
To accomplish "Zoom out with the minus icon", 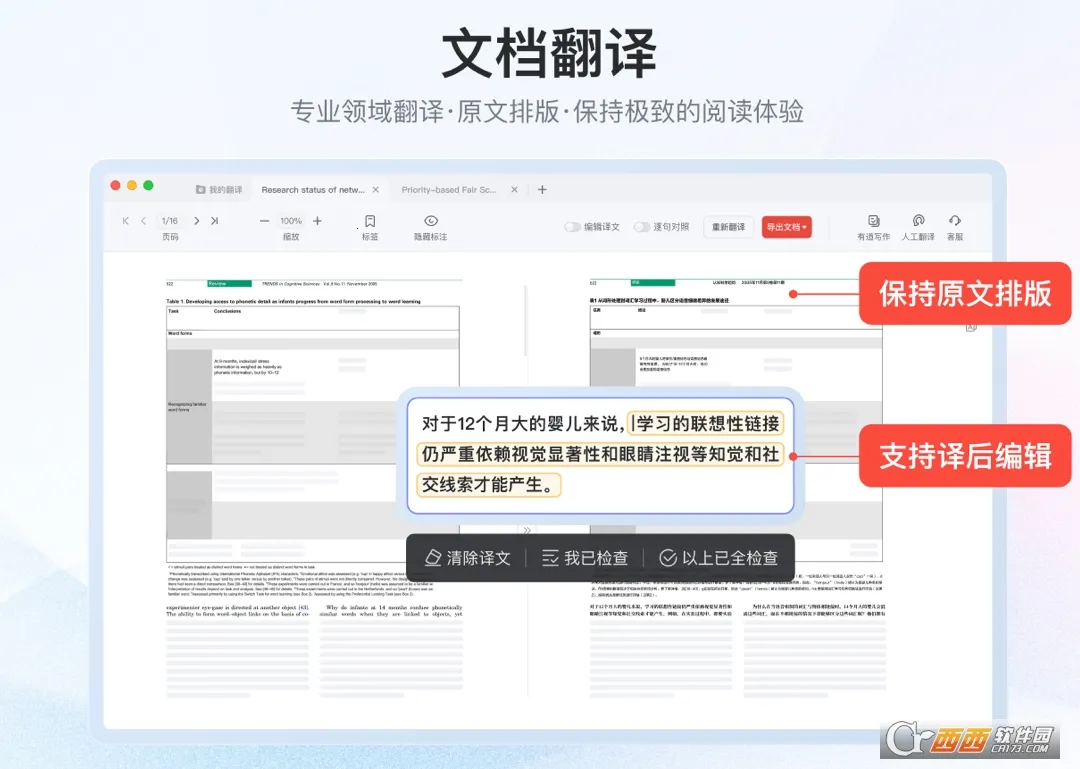I will pos(263,221).
